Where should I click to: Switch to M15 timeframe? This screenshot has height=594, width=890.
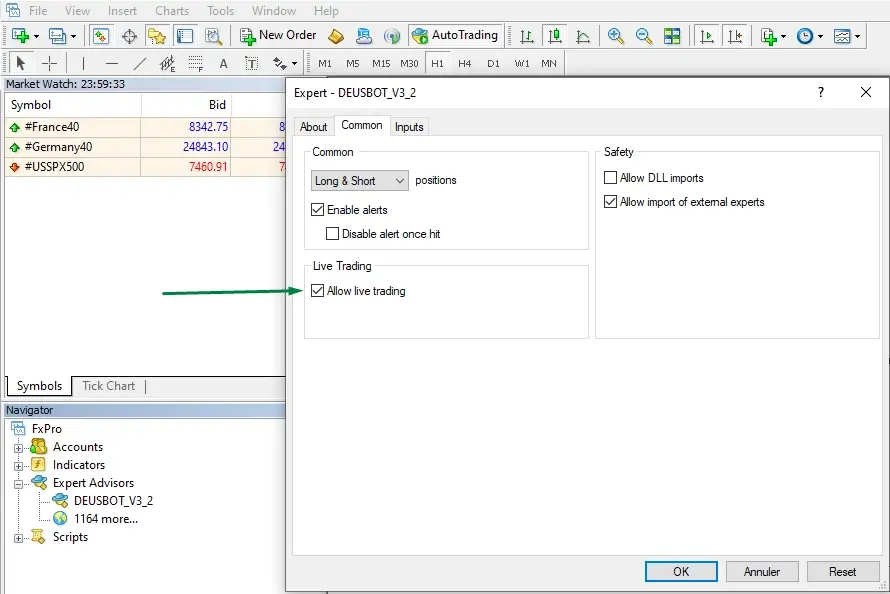(381, 64)
